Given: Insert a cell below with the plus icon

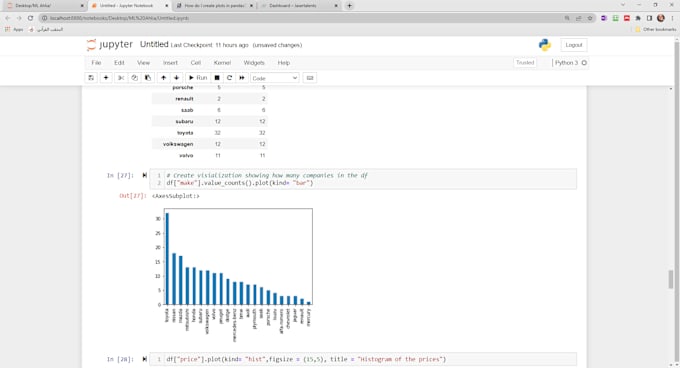Looking at the screenshot, I should click(106, 78).
